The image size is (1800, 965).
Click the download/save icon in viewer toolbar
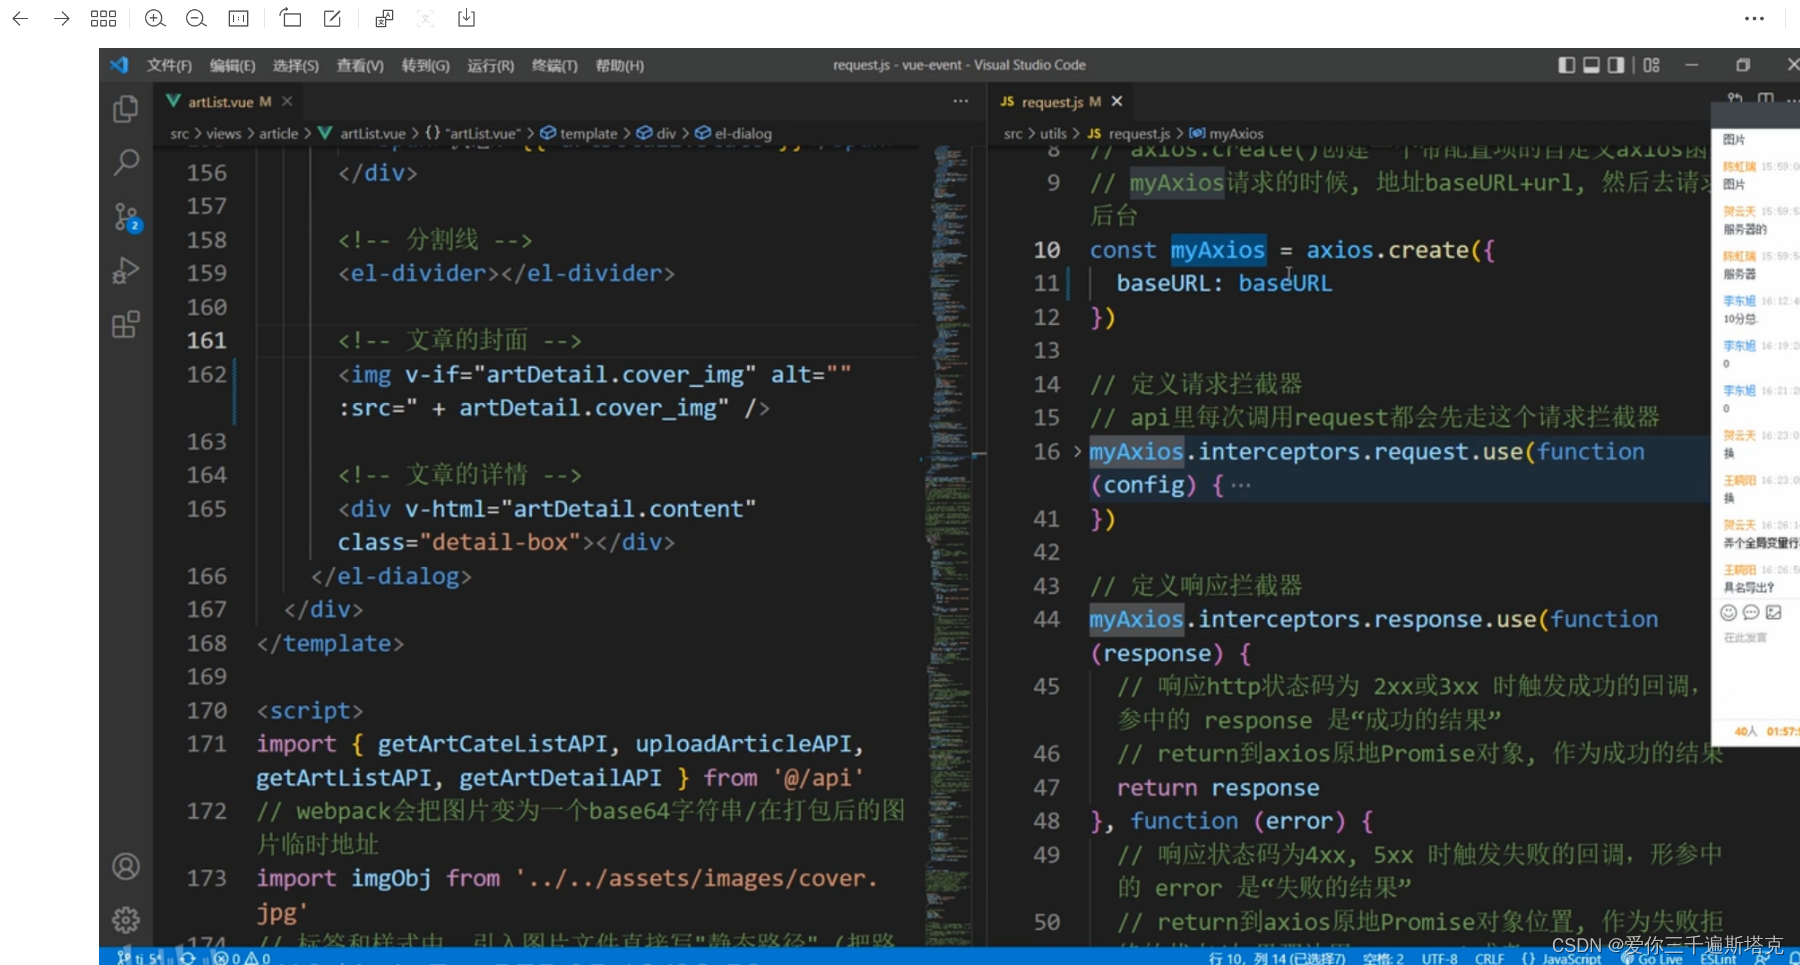coord(466,18)
